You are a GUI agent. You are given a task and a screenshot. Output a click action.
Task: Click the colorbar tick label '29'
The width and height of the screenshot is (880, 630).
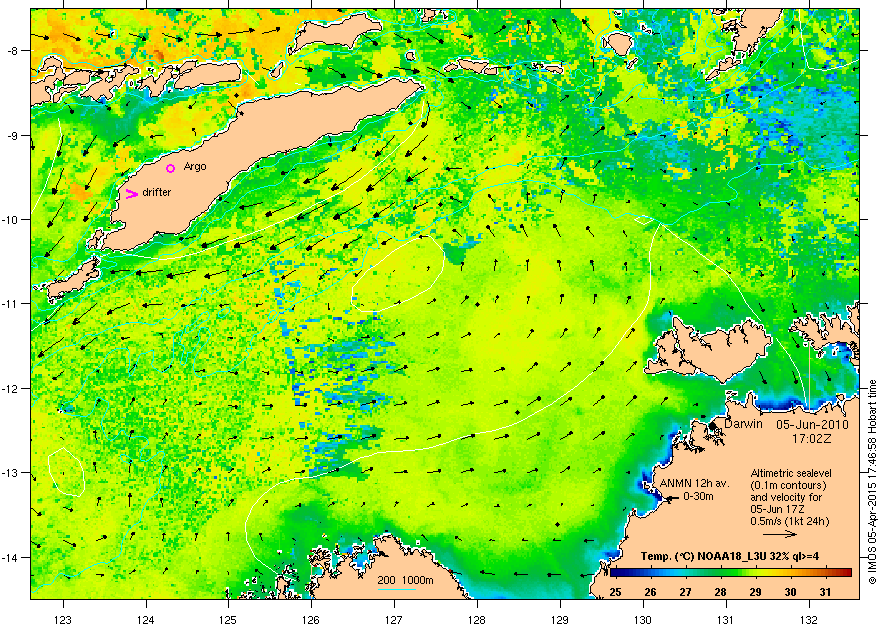[755, 592]
